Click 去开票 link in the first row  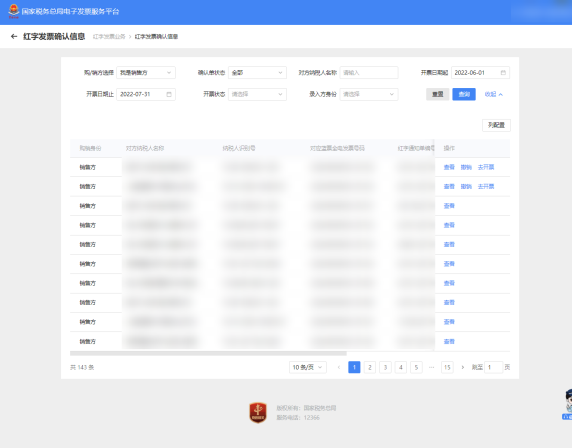click(486, 167)
